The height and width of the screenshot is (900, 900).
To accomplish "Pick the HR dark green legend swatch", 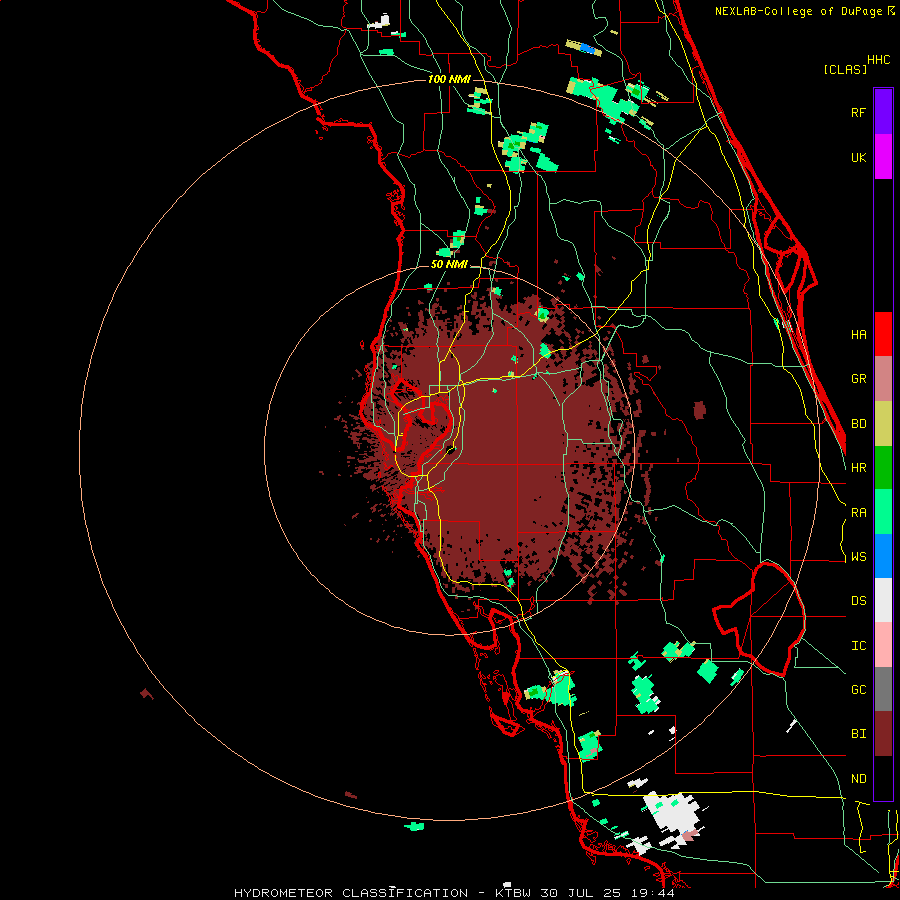I will (883, 468).
